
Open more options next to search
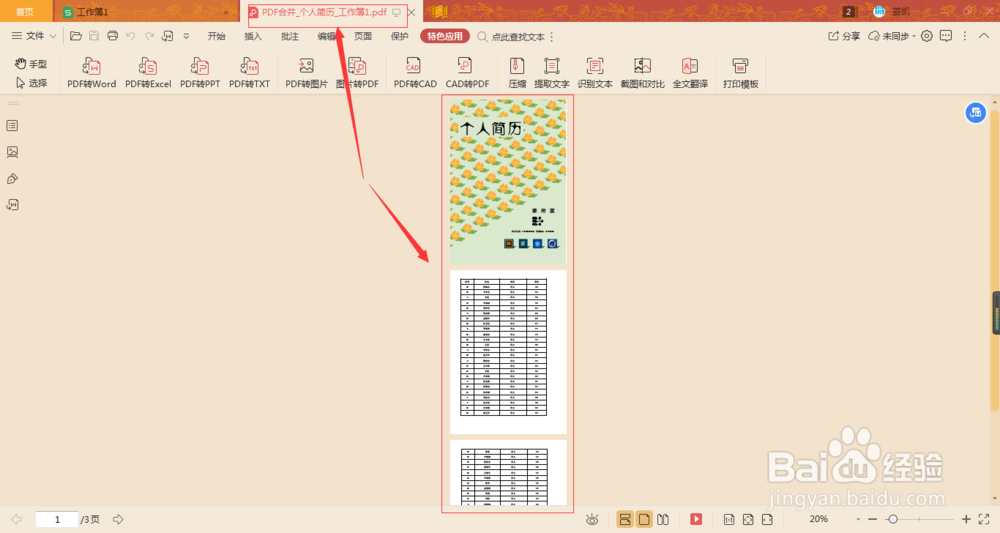pyautogui.click(x=552, y=37)
